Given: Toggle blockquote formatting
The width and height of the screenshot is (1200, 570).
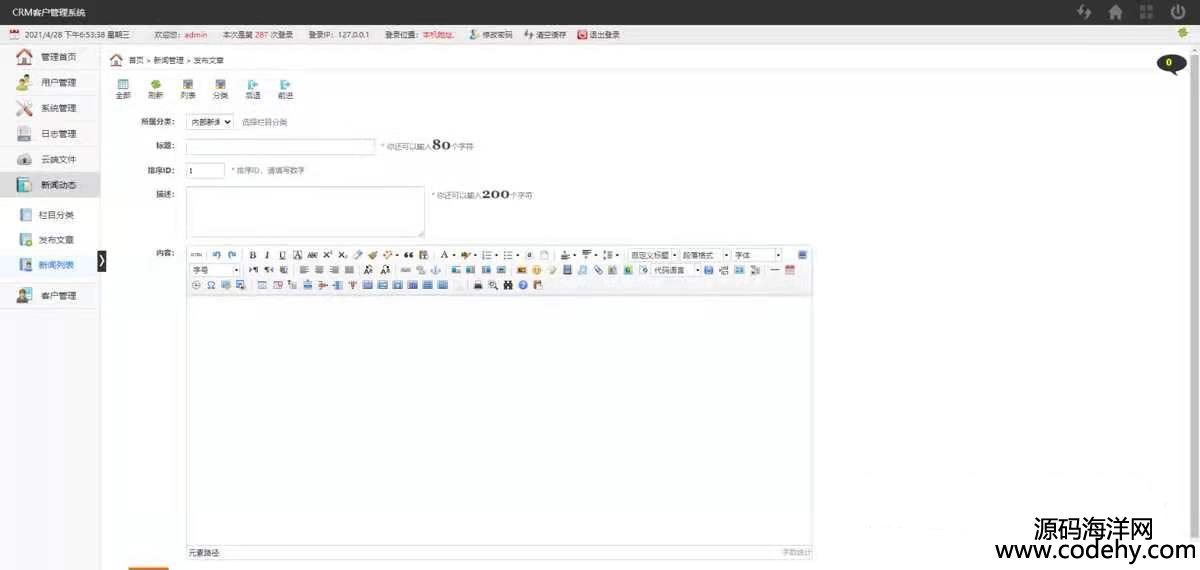Looking at the screenshot, I should 408,255.
